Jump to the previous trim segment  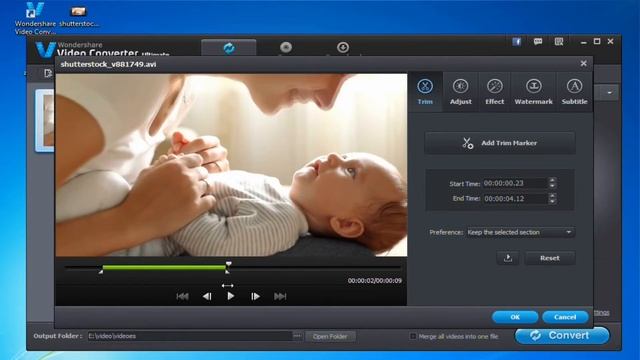182,296
